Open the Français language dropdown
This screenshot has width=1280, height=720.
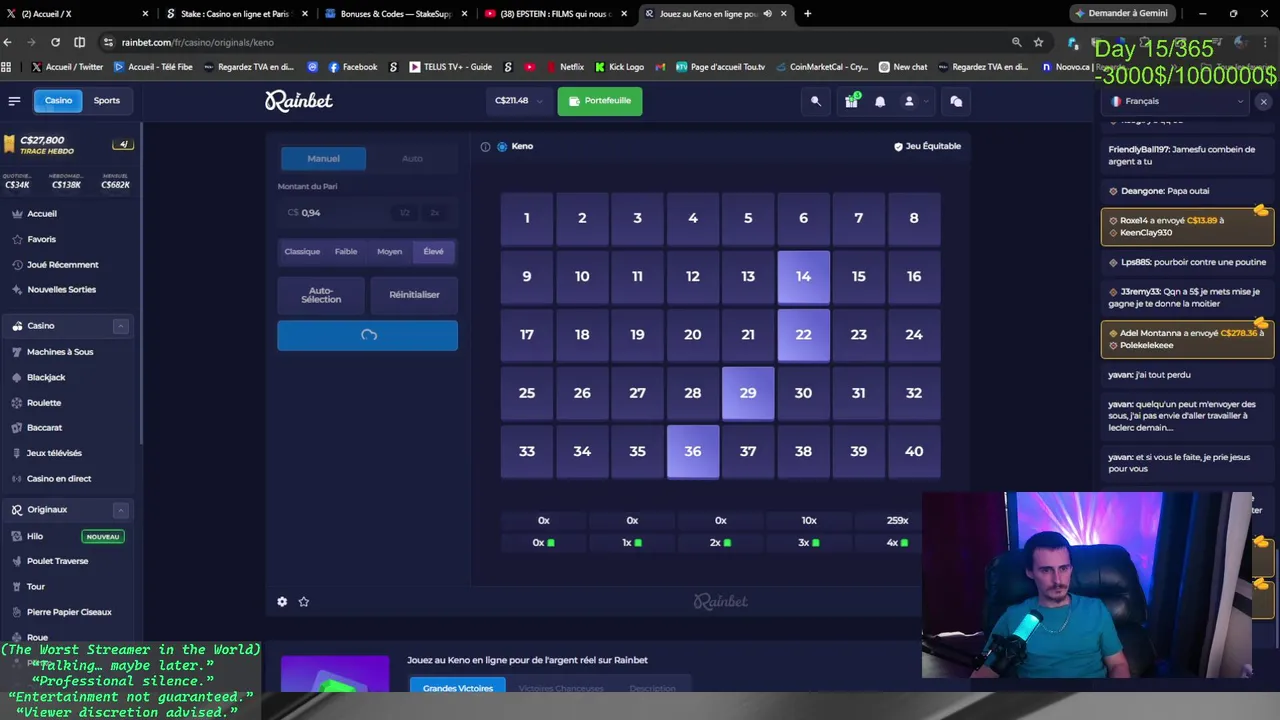tap(1177, 101)
